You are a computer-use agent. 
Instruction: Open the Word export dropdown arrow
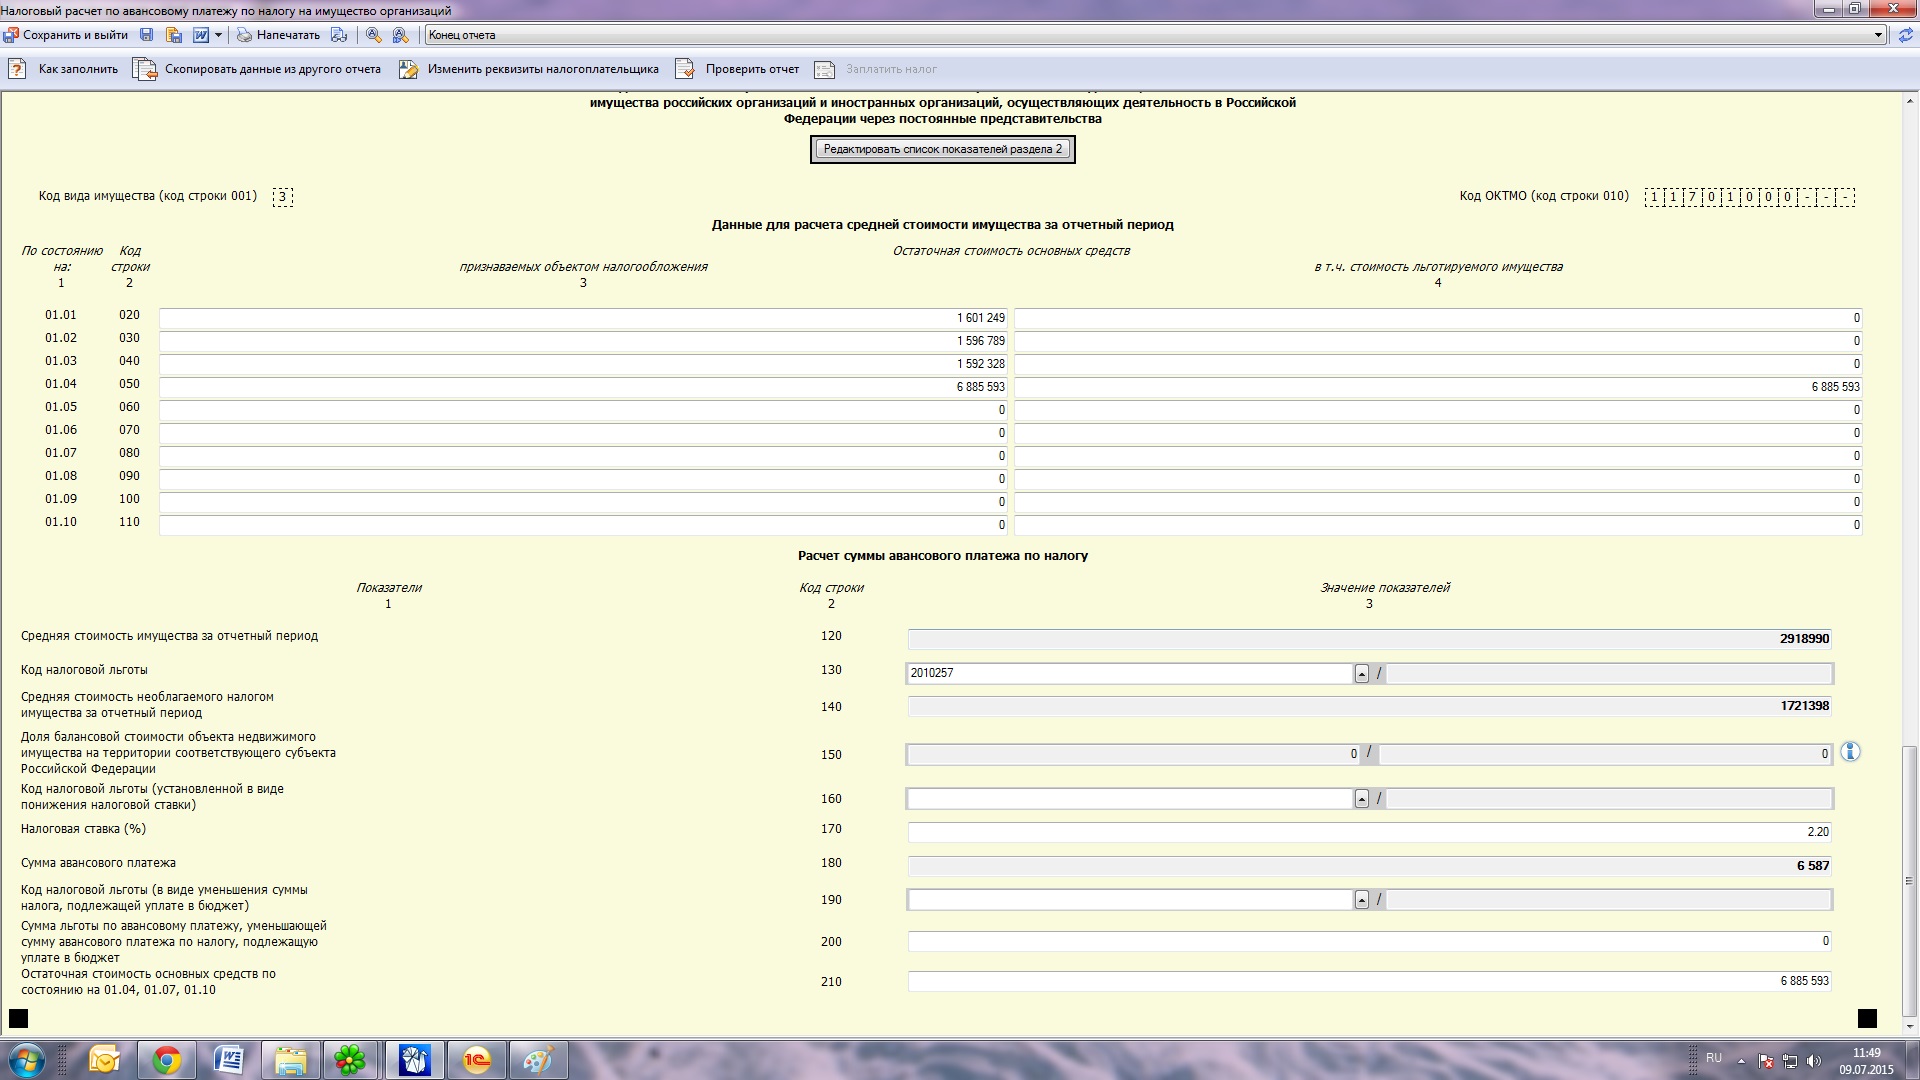pos(218,35)
